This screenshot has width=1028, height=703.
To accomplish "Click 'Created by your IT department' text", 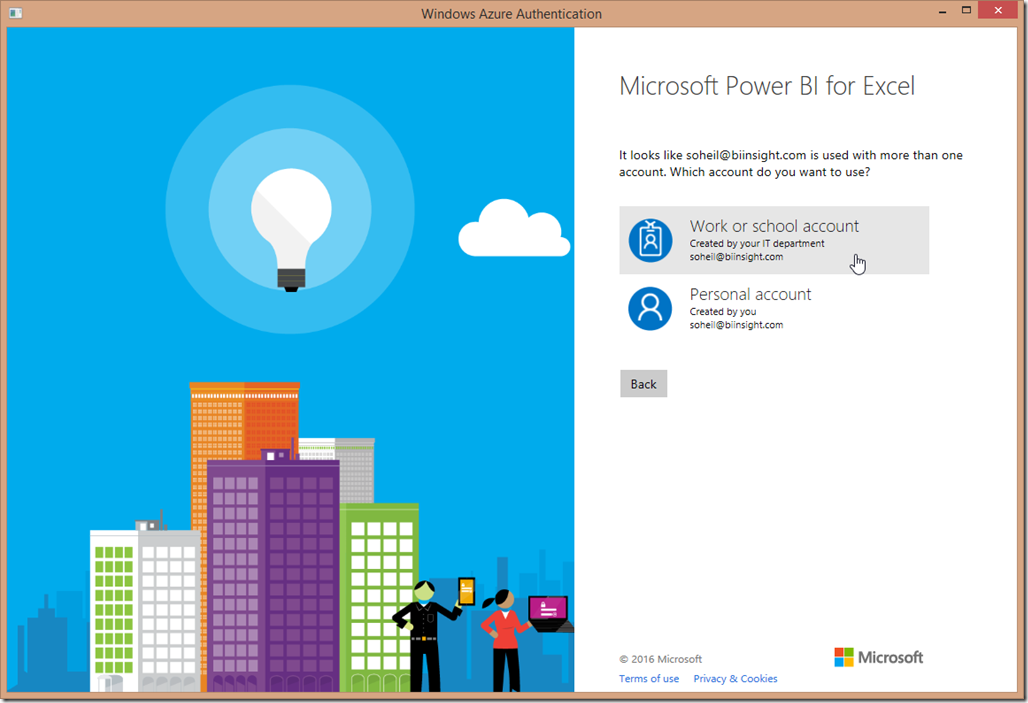I will click(757, 243).
